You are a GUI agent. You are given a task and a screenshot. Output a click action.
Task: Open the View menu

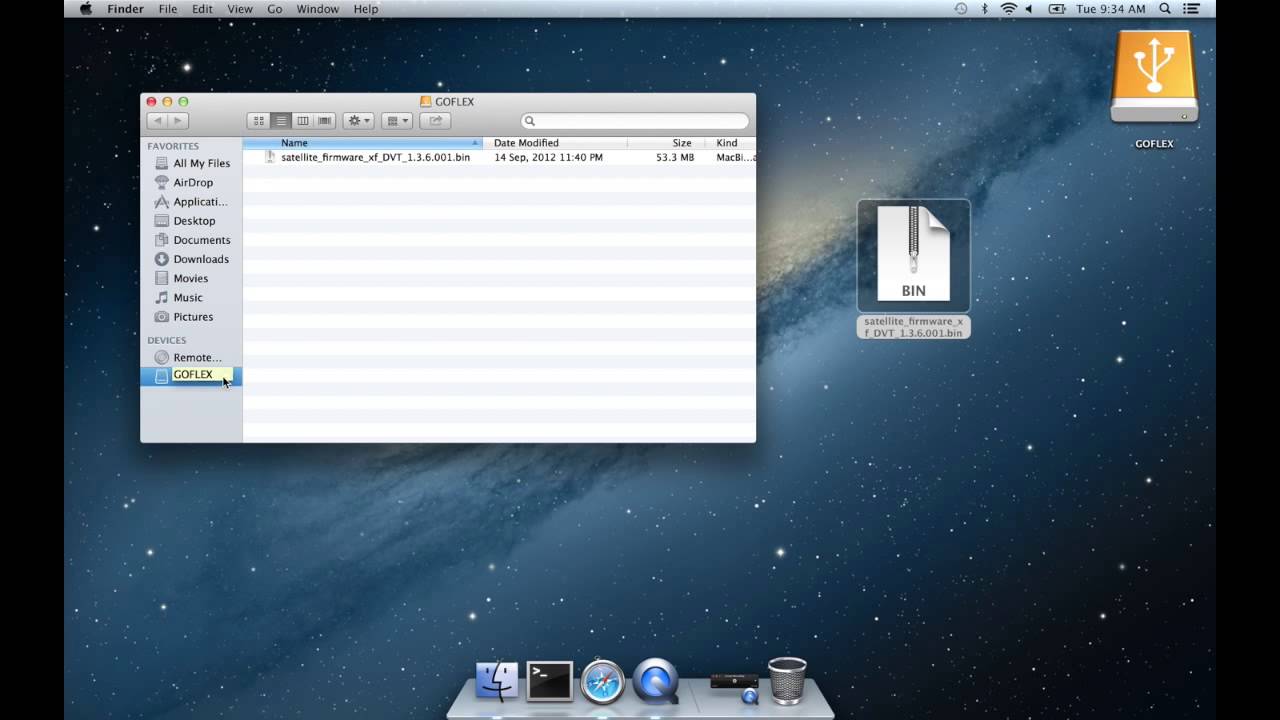tap(240, 9)
